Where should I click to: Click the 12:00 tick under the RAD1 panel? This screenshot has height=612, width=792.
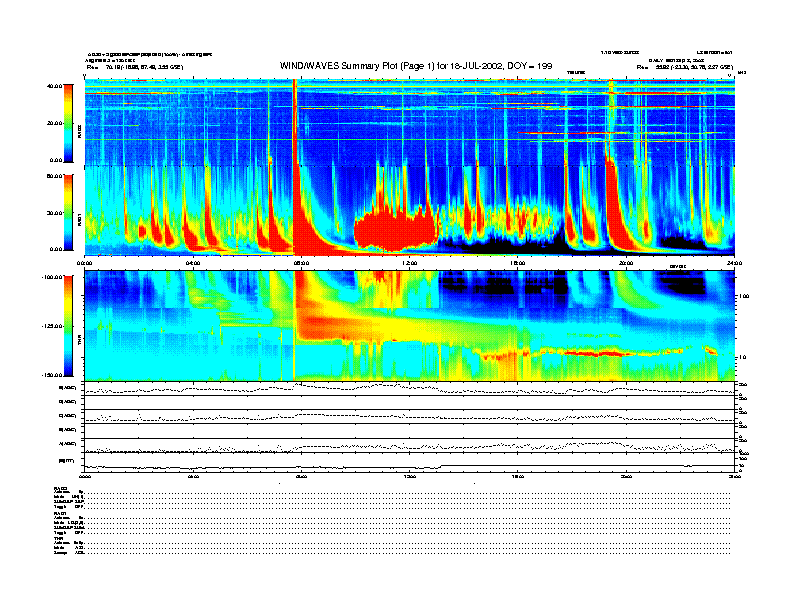410,263
